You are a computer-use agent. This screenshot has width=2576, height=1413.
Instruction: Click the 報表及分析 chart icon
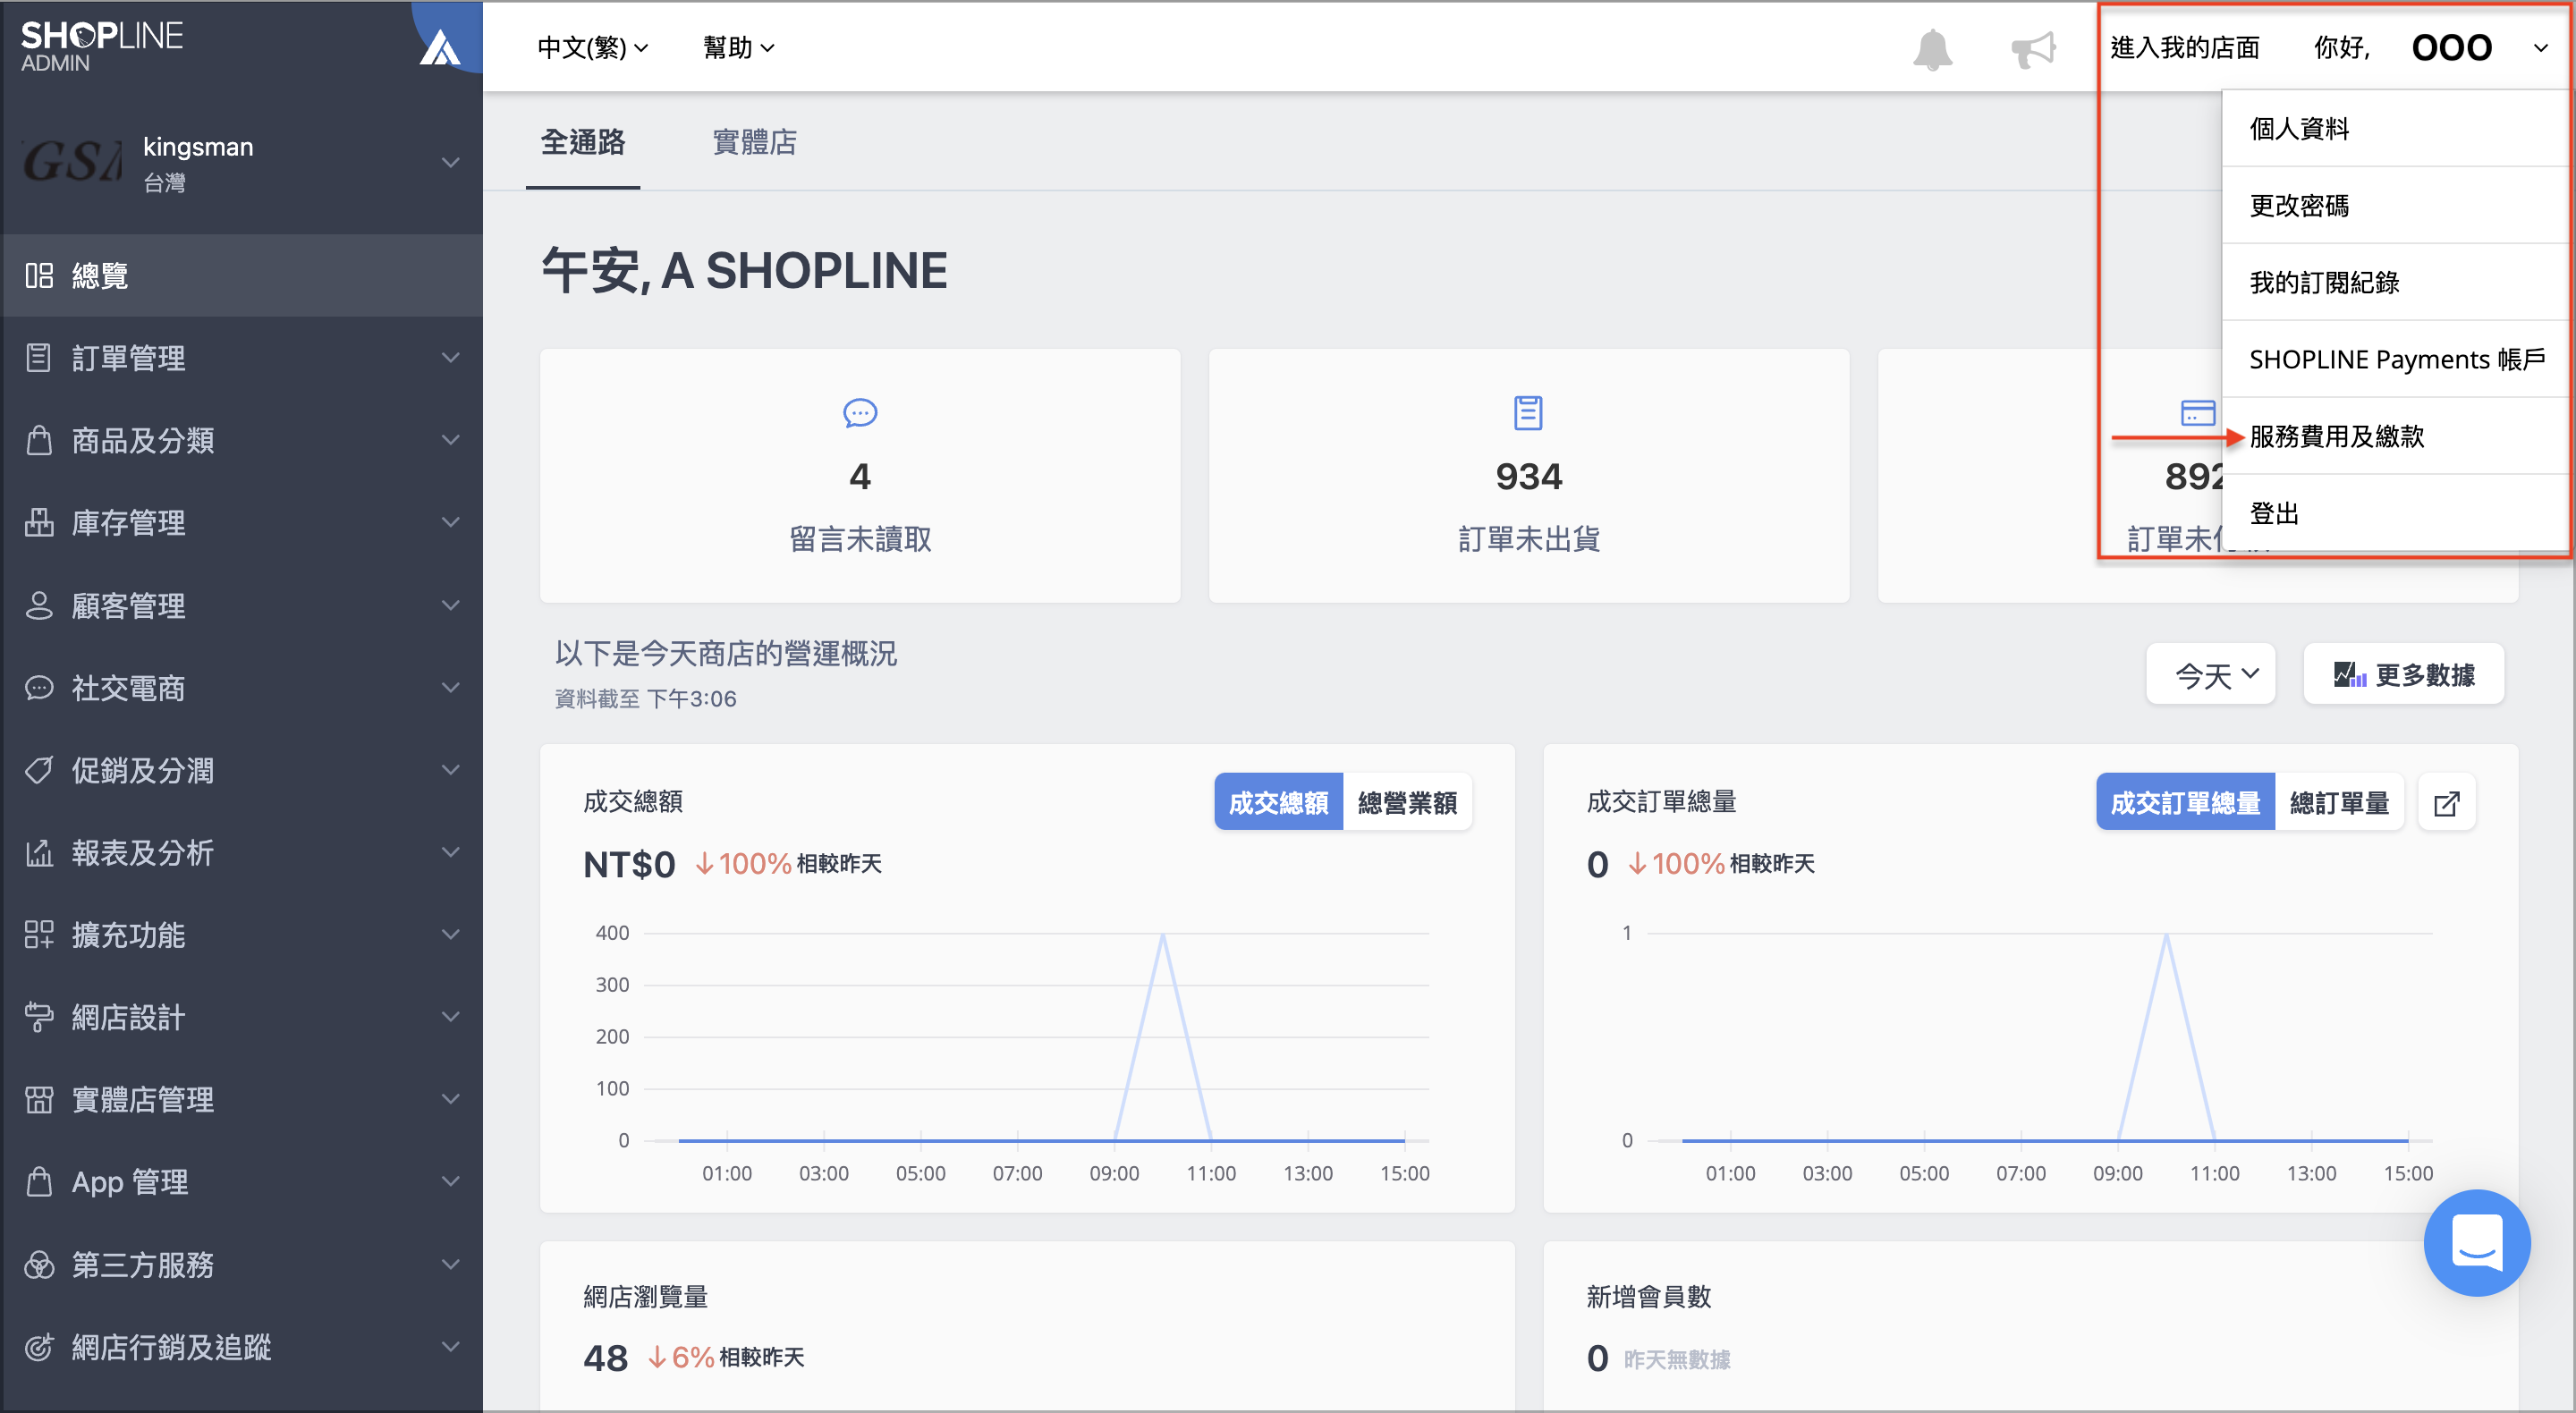[x=39, y=853]
